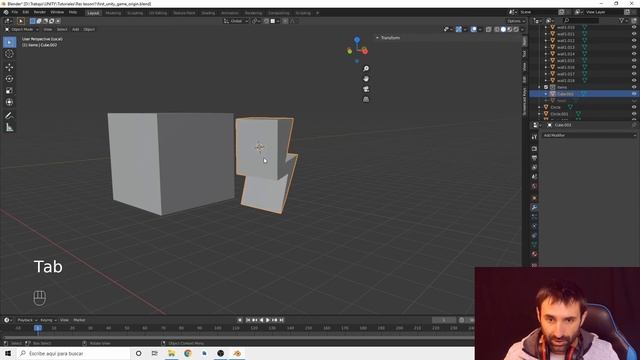This screenshot has height=360, width=640.
Task: Expand the wall1.012 tree item
Action: pyautogui.click(x=546, y=41)
